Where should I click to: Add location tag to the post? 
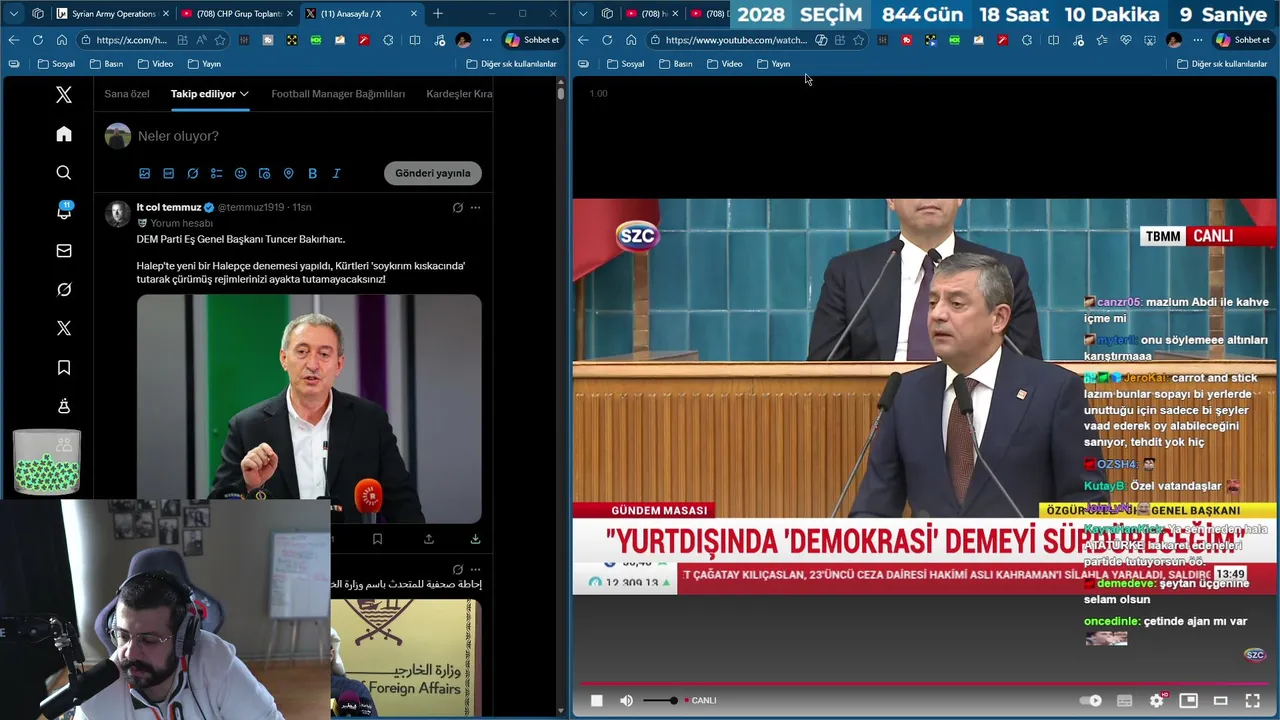[288, 173]
